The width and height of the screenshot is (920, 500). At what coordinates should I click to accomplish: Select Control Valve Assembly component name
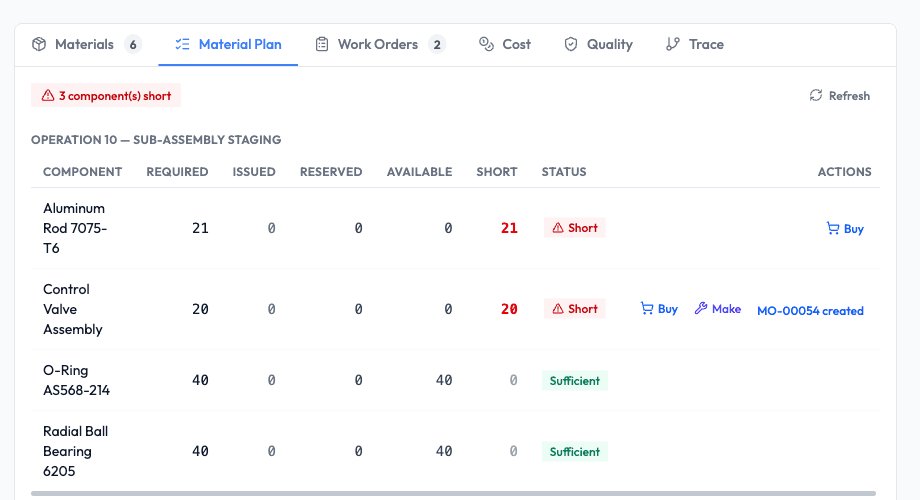pos(73,309)
